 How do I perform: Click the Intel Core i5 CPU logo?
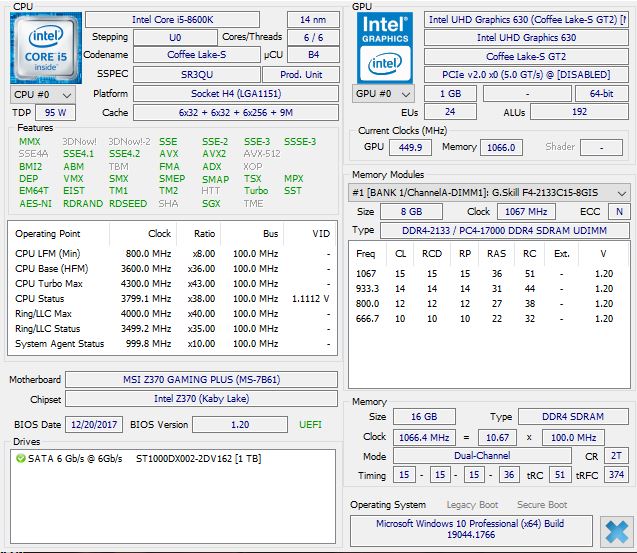click(x=46, y=48)
